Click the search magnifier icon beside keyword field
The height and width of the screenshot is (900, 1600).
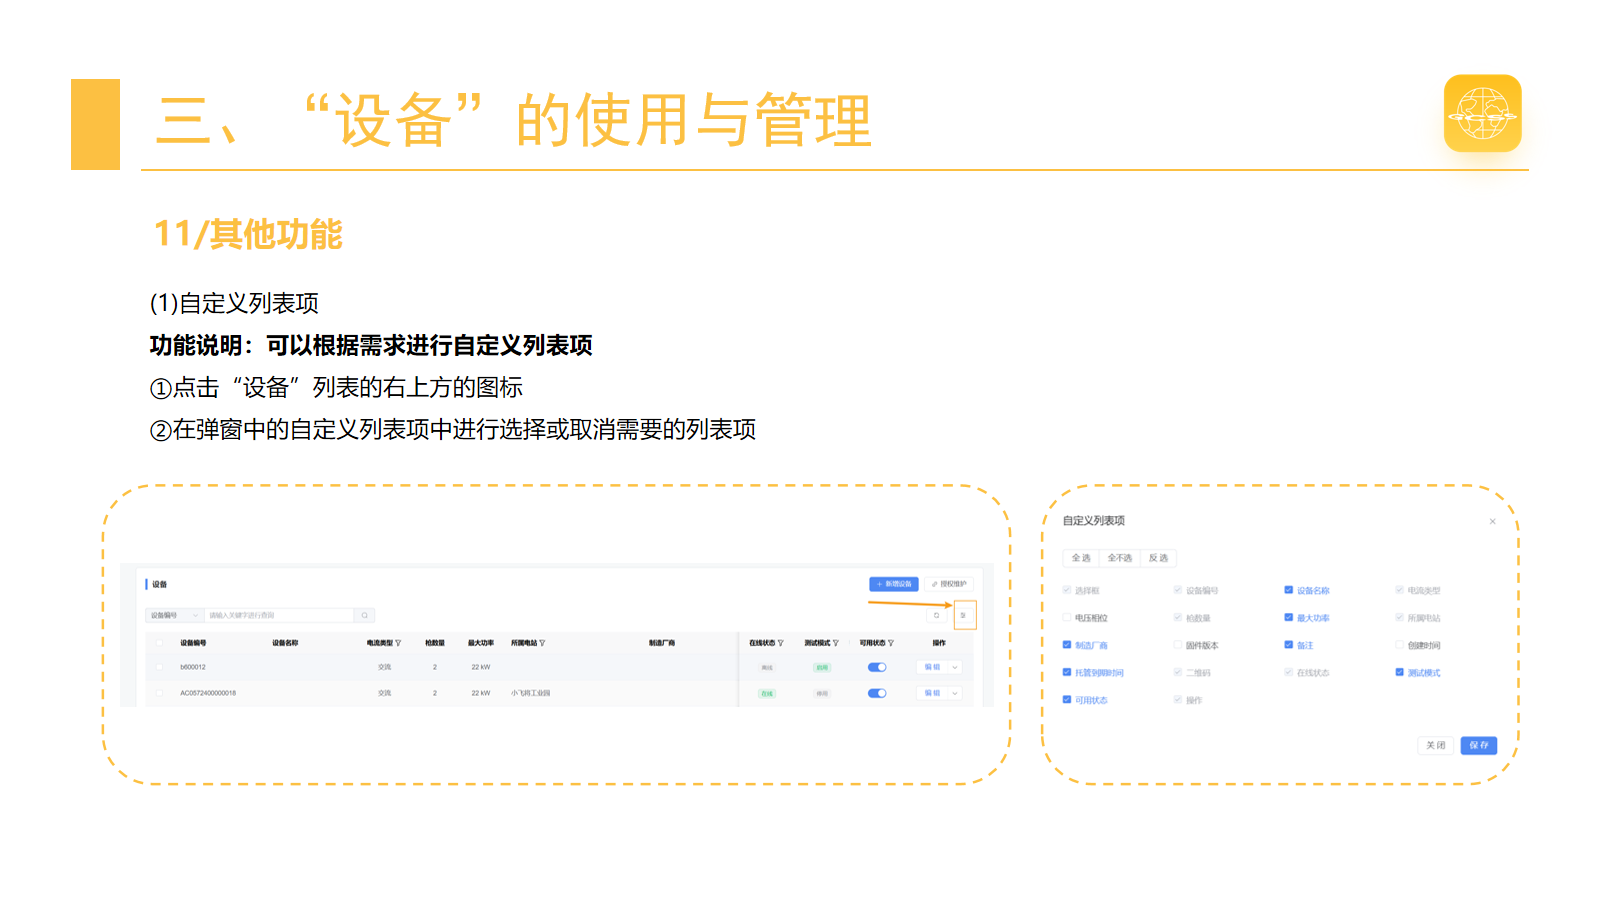(x=365, y=615)
